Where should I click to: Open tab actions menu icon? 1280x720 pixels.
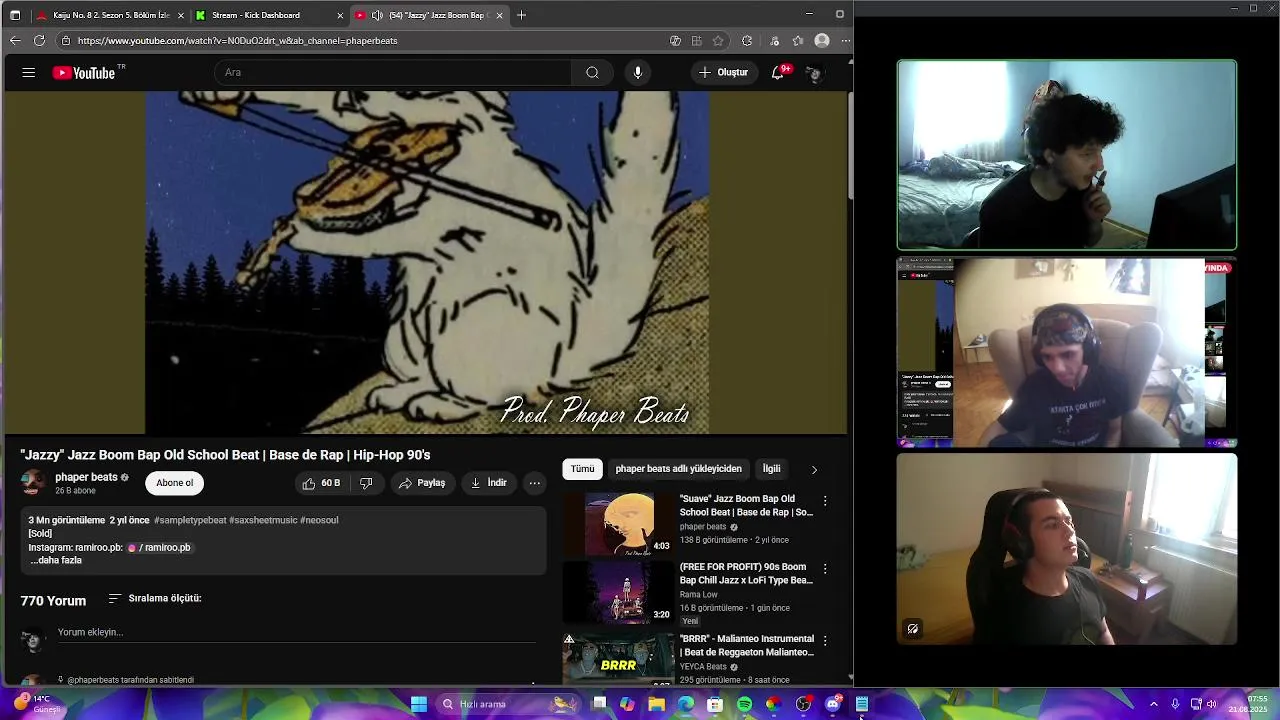[15, 15]
